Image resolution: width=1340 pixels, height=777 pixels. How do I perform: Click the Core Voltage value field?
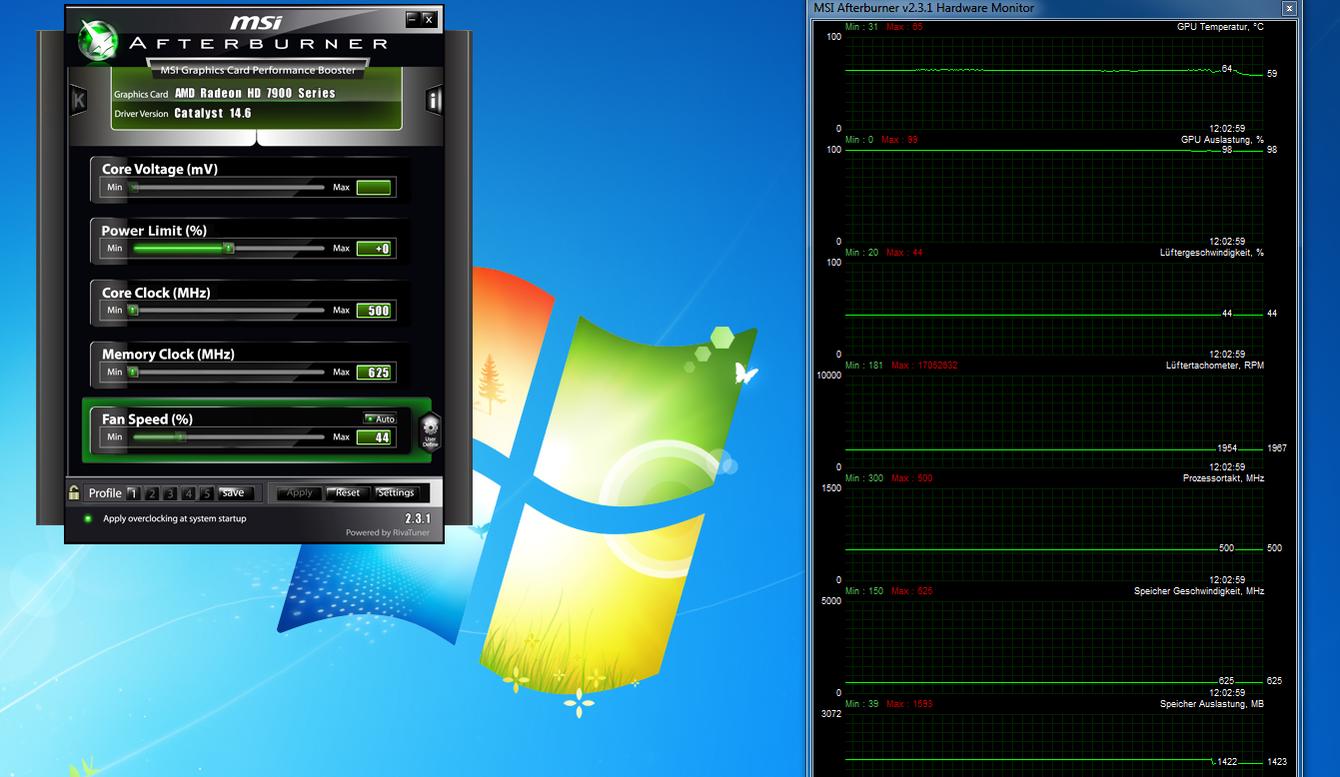point(374,187)
